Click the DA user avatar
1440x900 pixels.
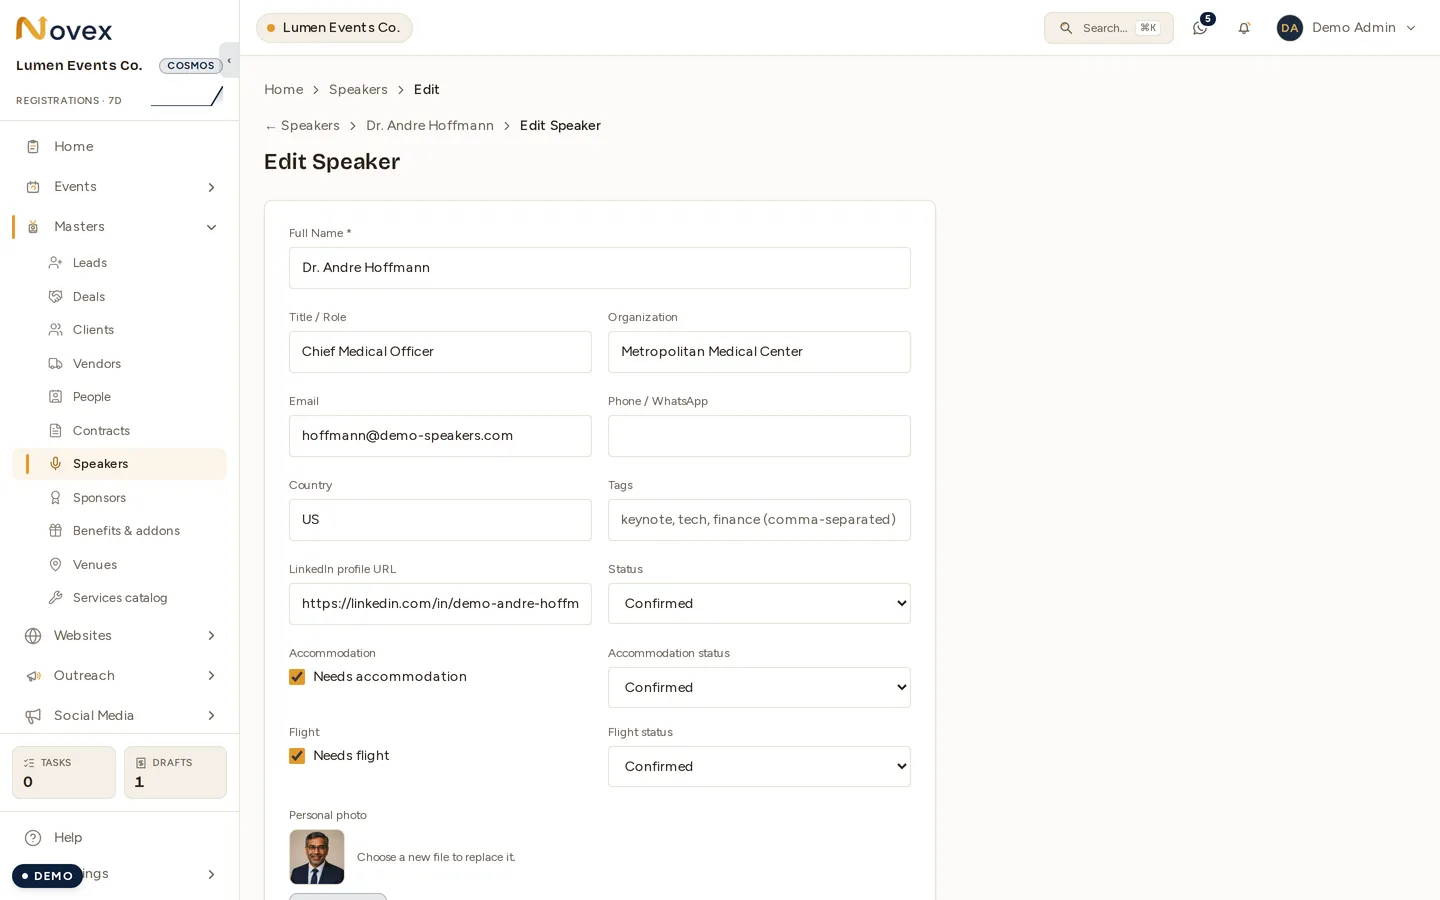pyautogui.click(x=1290, y=28)
